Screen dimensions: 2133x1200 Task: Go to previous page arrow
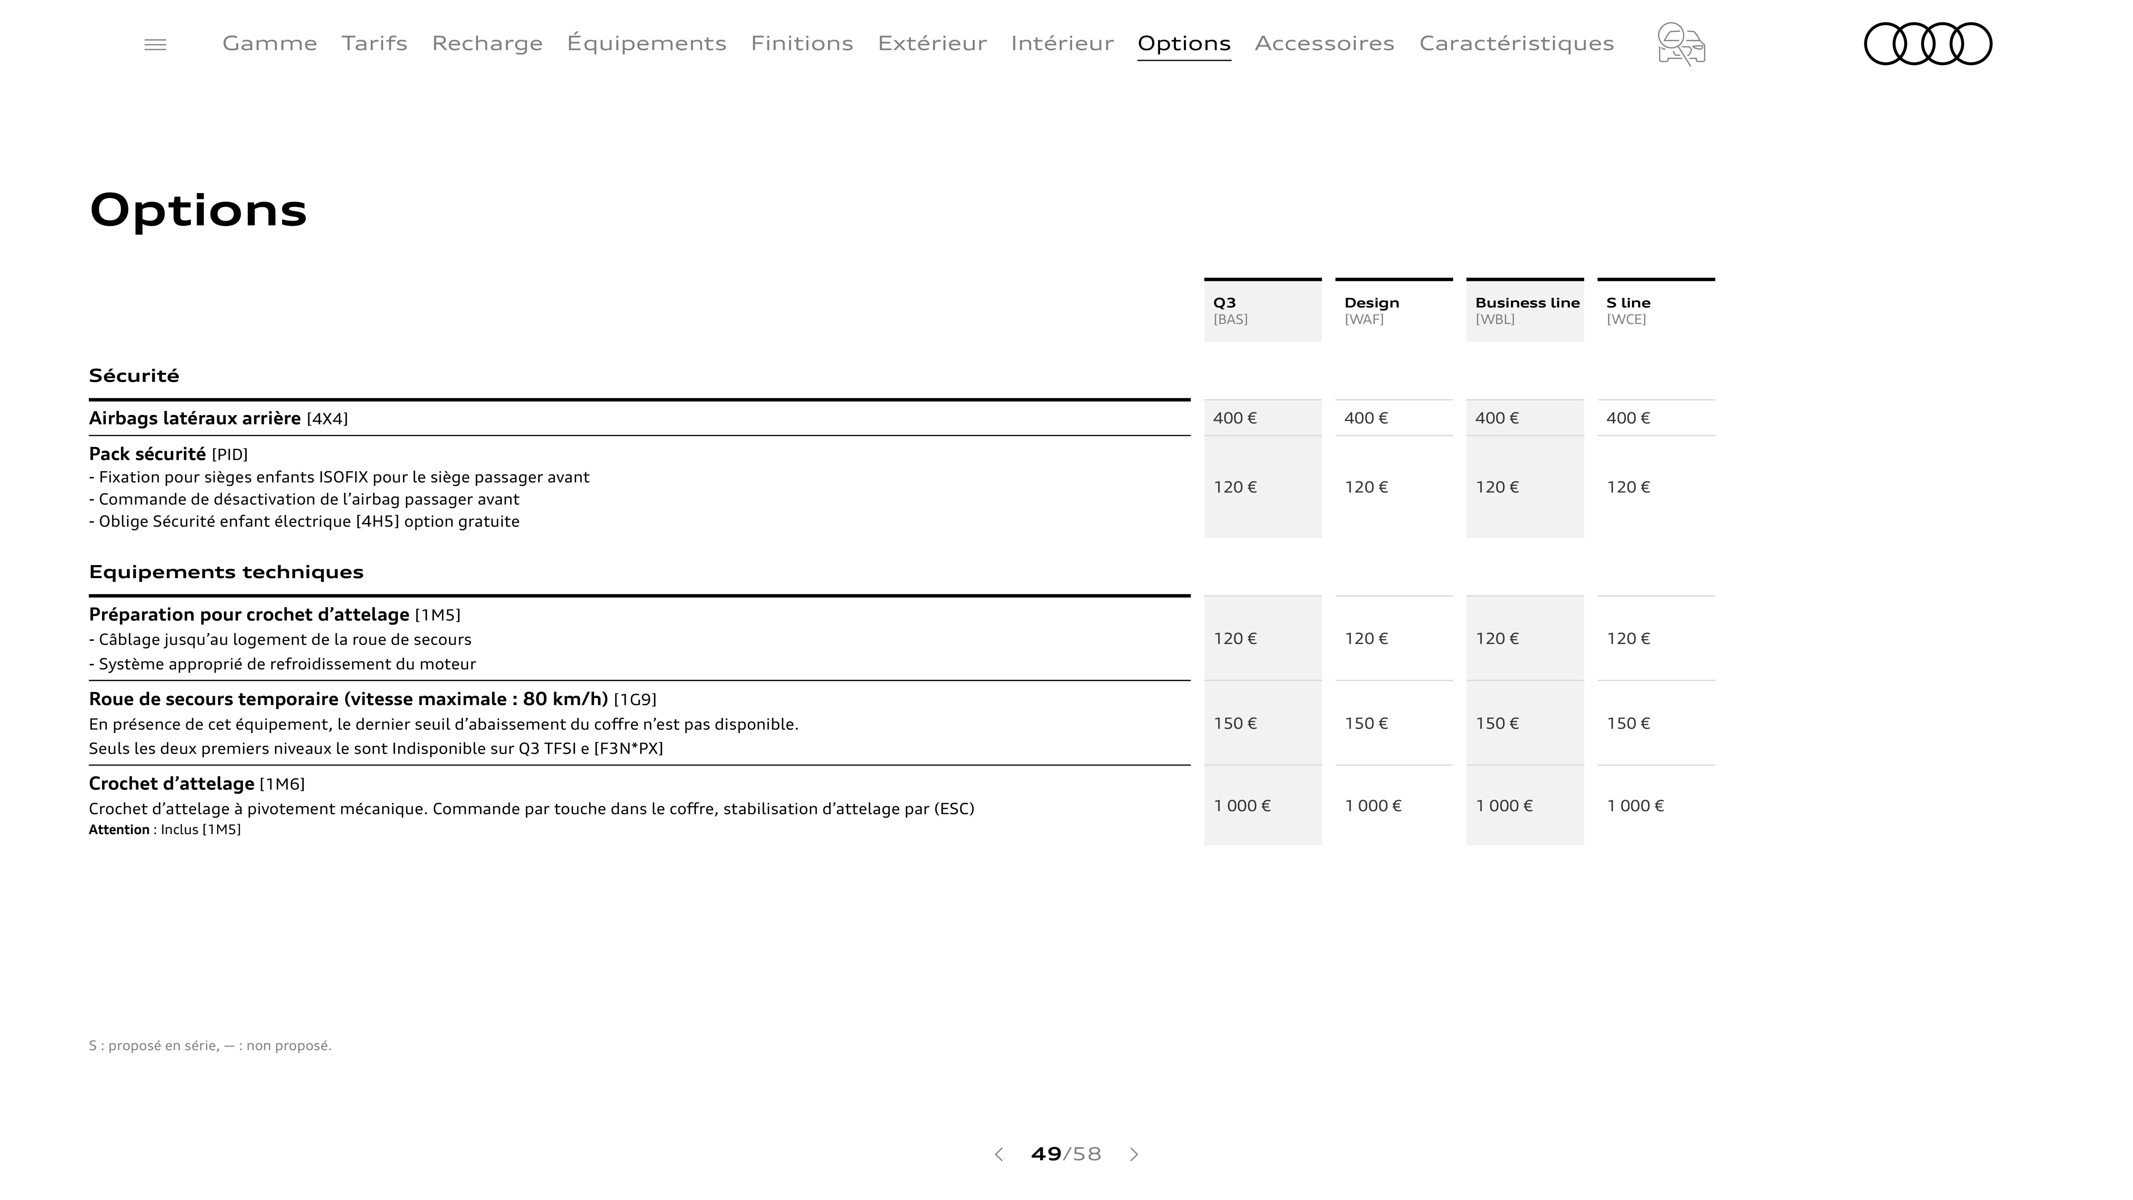pyautogui.click(x=998, y=1154)
